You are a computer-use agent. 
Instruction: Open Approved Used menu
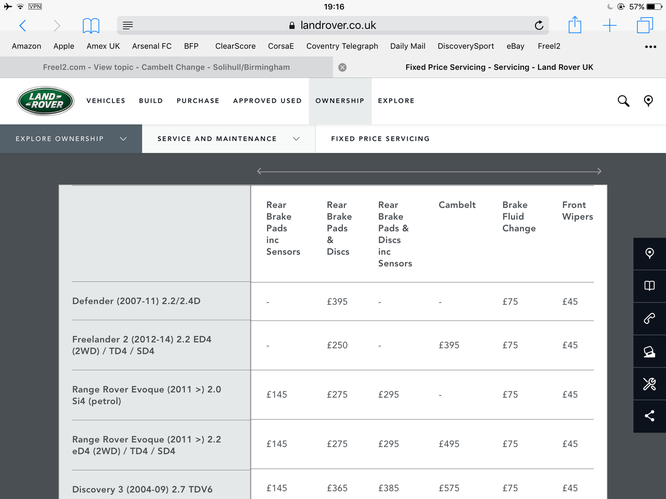[x=267, y=101]
